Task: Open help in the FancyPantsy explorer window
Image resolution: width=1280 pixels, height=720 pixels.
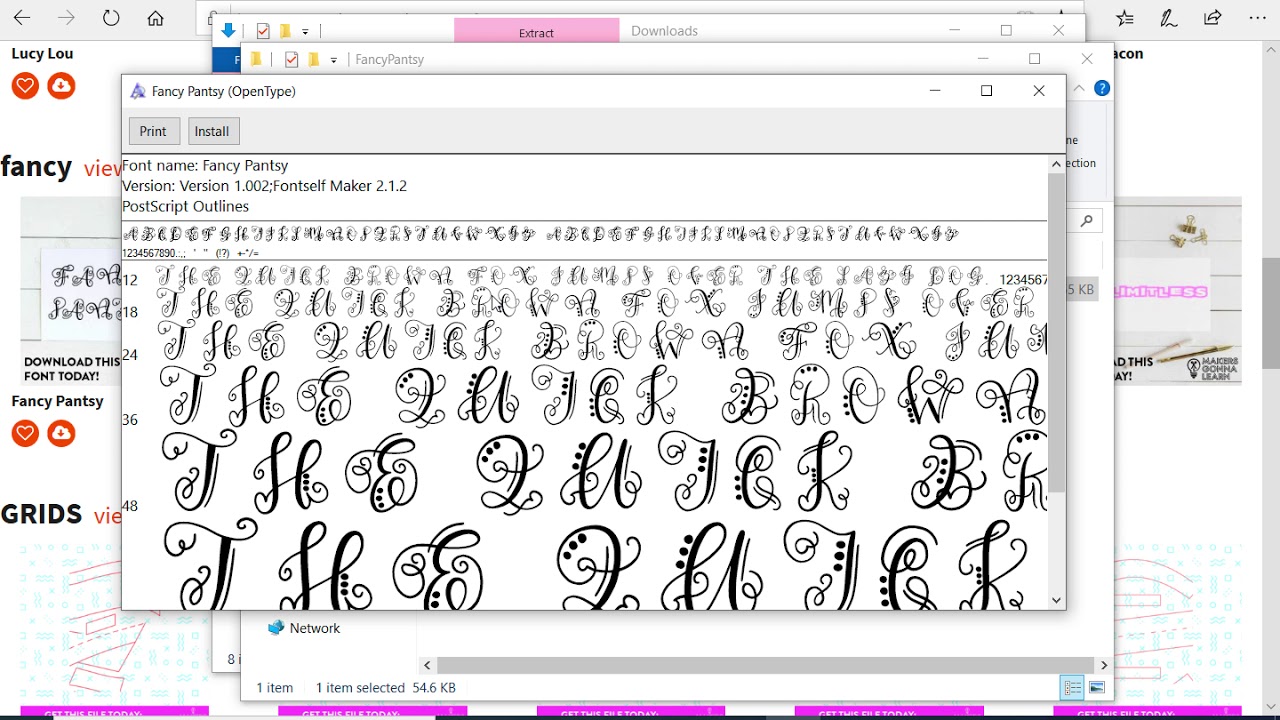Action: [x=1102, y=88]
